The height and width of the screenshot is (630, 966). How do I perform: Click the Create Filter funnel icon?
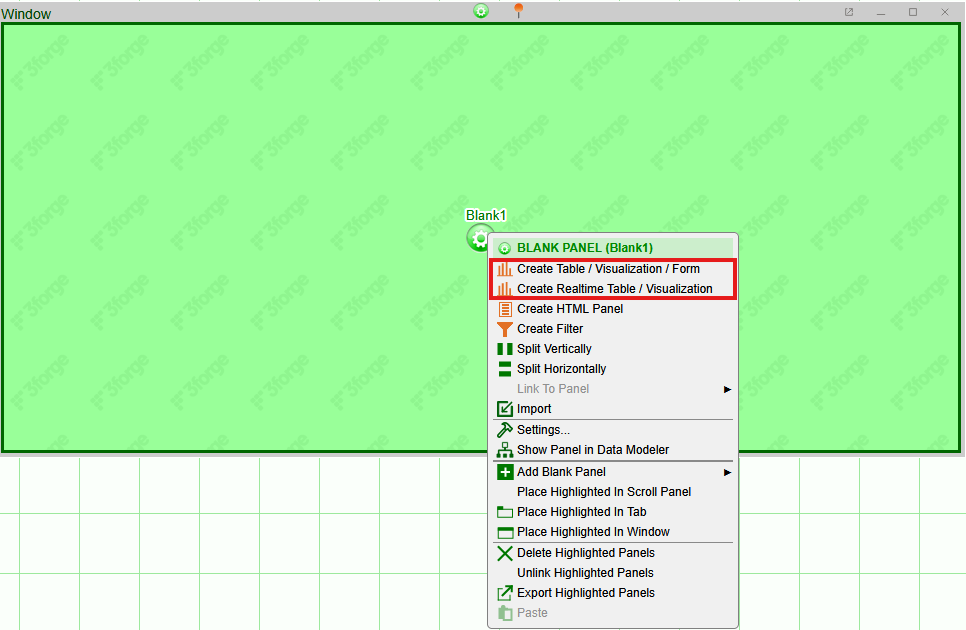505,329
